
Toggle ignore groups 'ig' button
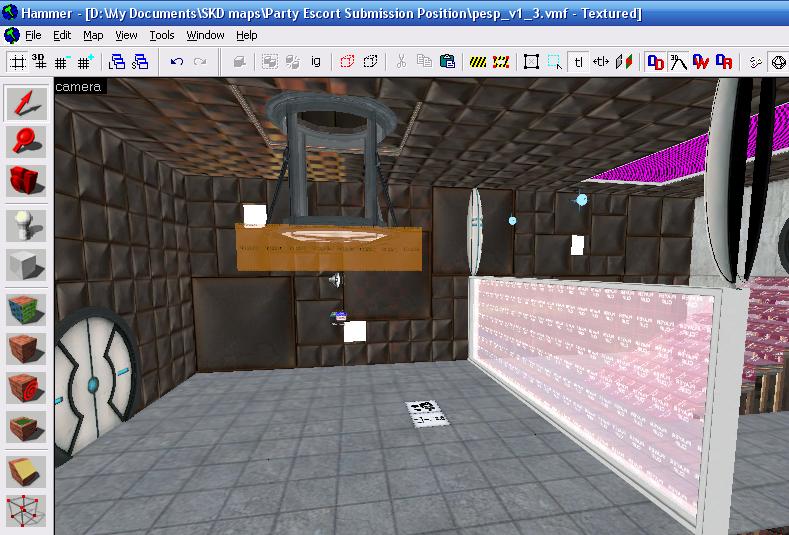pos(316,62)
